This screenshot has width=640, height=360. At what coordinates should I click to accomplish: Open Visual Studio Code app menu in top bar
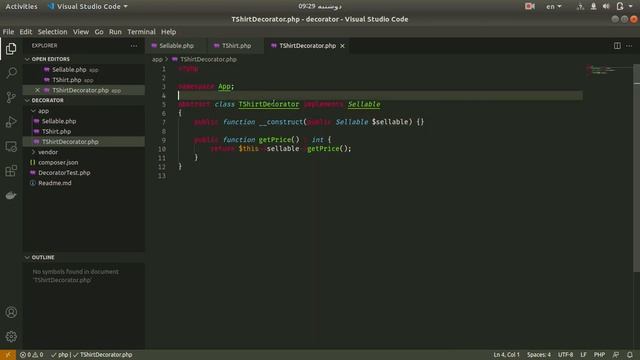coord(87,6)
